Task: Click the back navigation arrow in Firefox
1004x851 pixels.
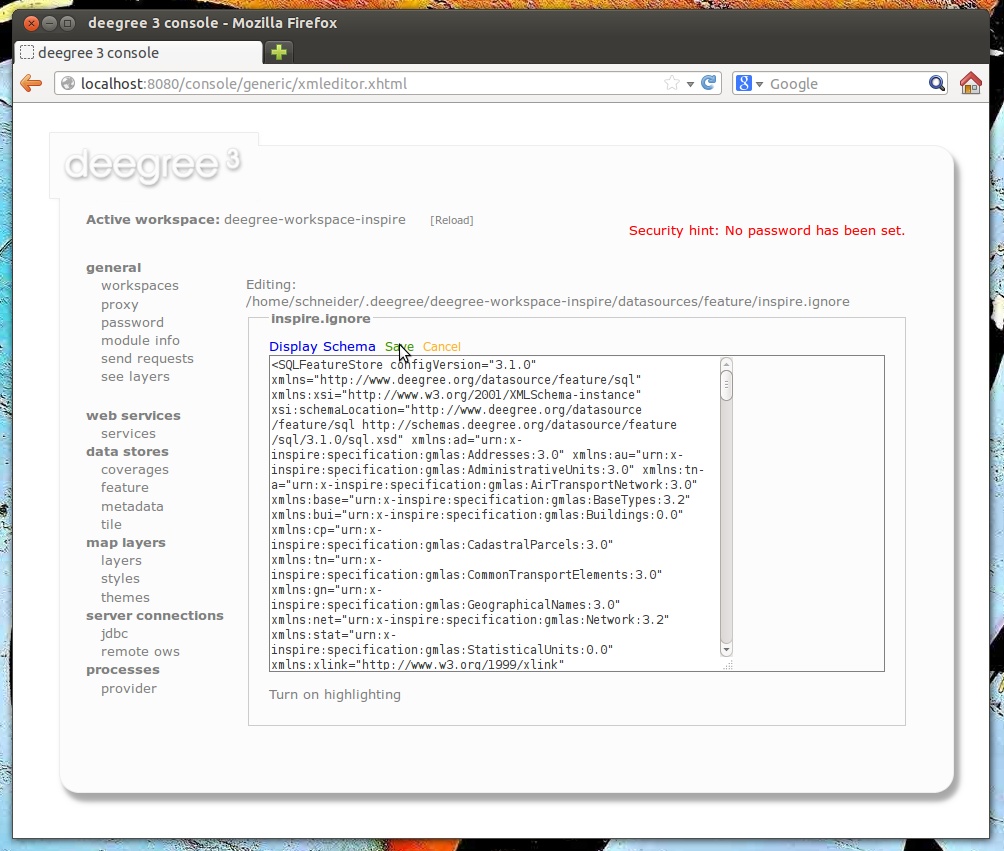Action: [x=30, y=83]
